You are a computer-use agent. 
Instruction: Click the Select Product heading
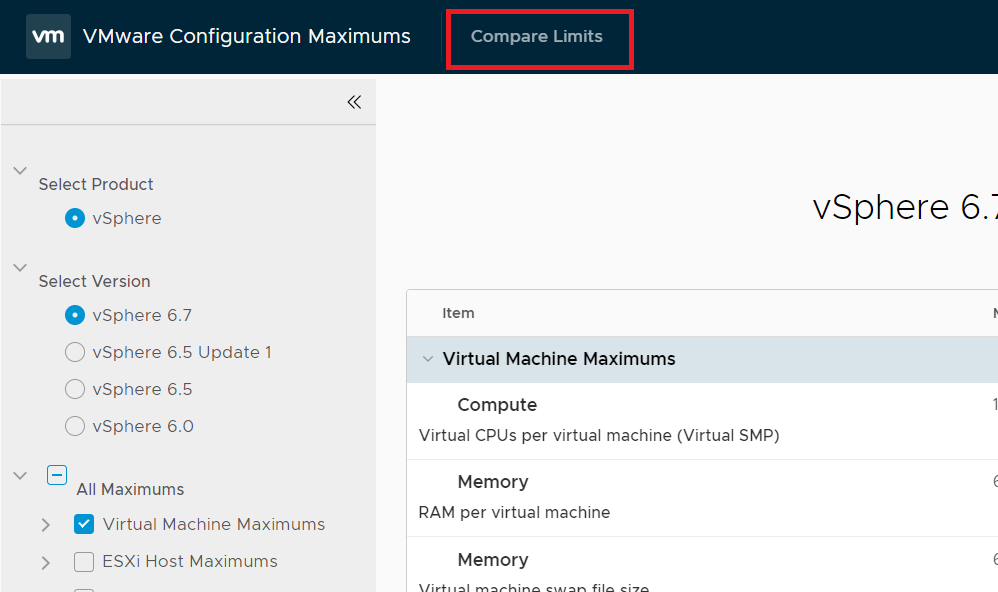(95, 185)
